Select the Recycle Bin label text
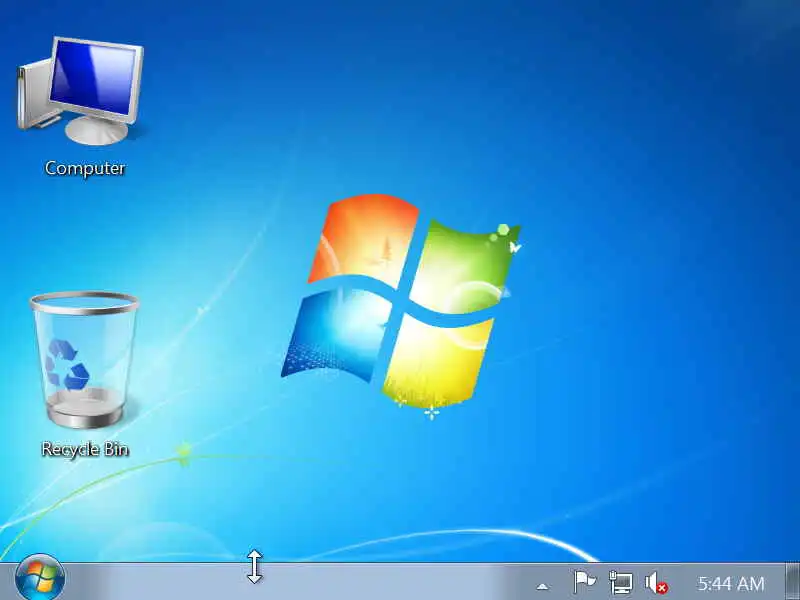Screen dimensions: 800x600 [x=85, y=449]
